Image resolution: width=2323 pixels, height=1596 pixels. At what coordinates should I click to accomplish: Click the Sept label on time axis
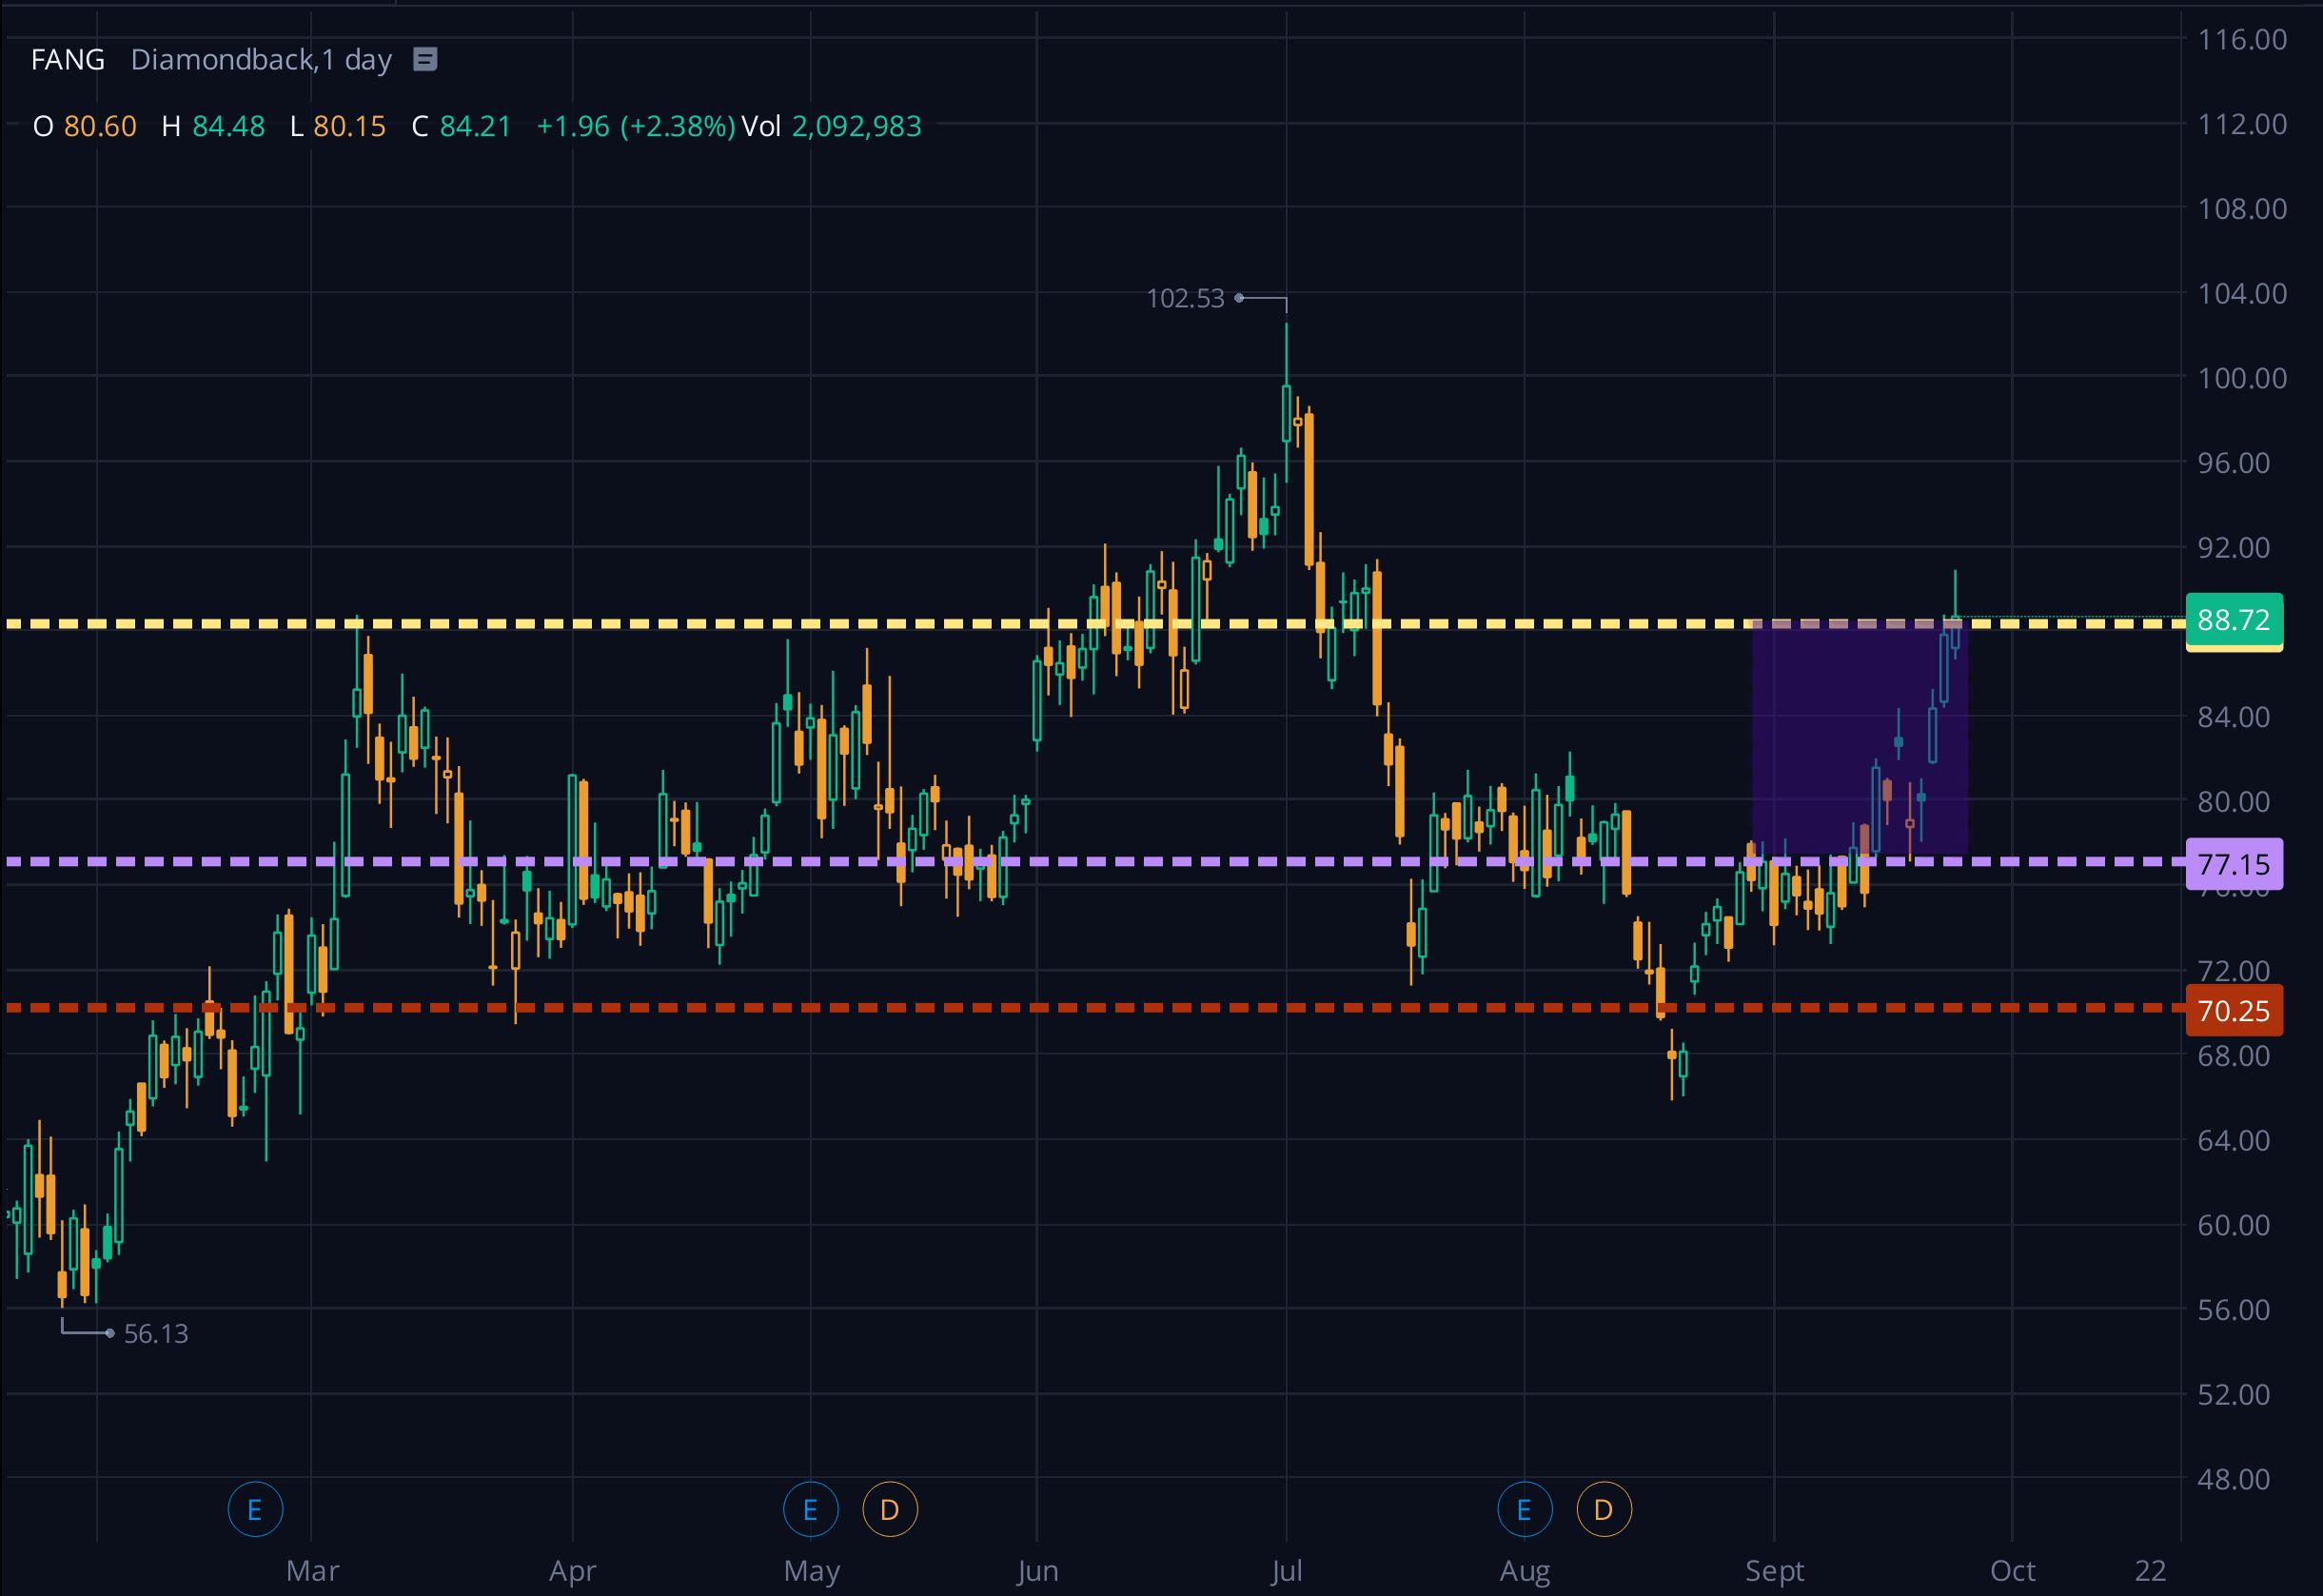tap(1775, 1570)
